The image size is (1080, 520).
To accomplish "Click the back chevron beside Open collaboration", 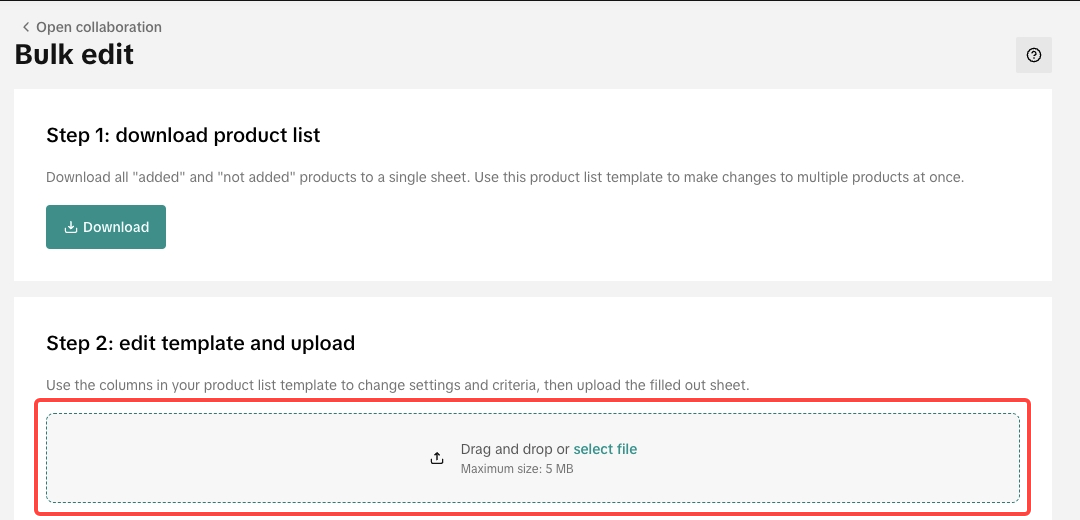I will pyautogui.click(x=26, y=28).
